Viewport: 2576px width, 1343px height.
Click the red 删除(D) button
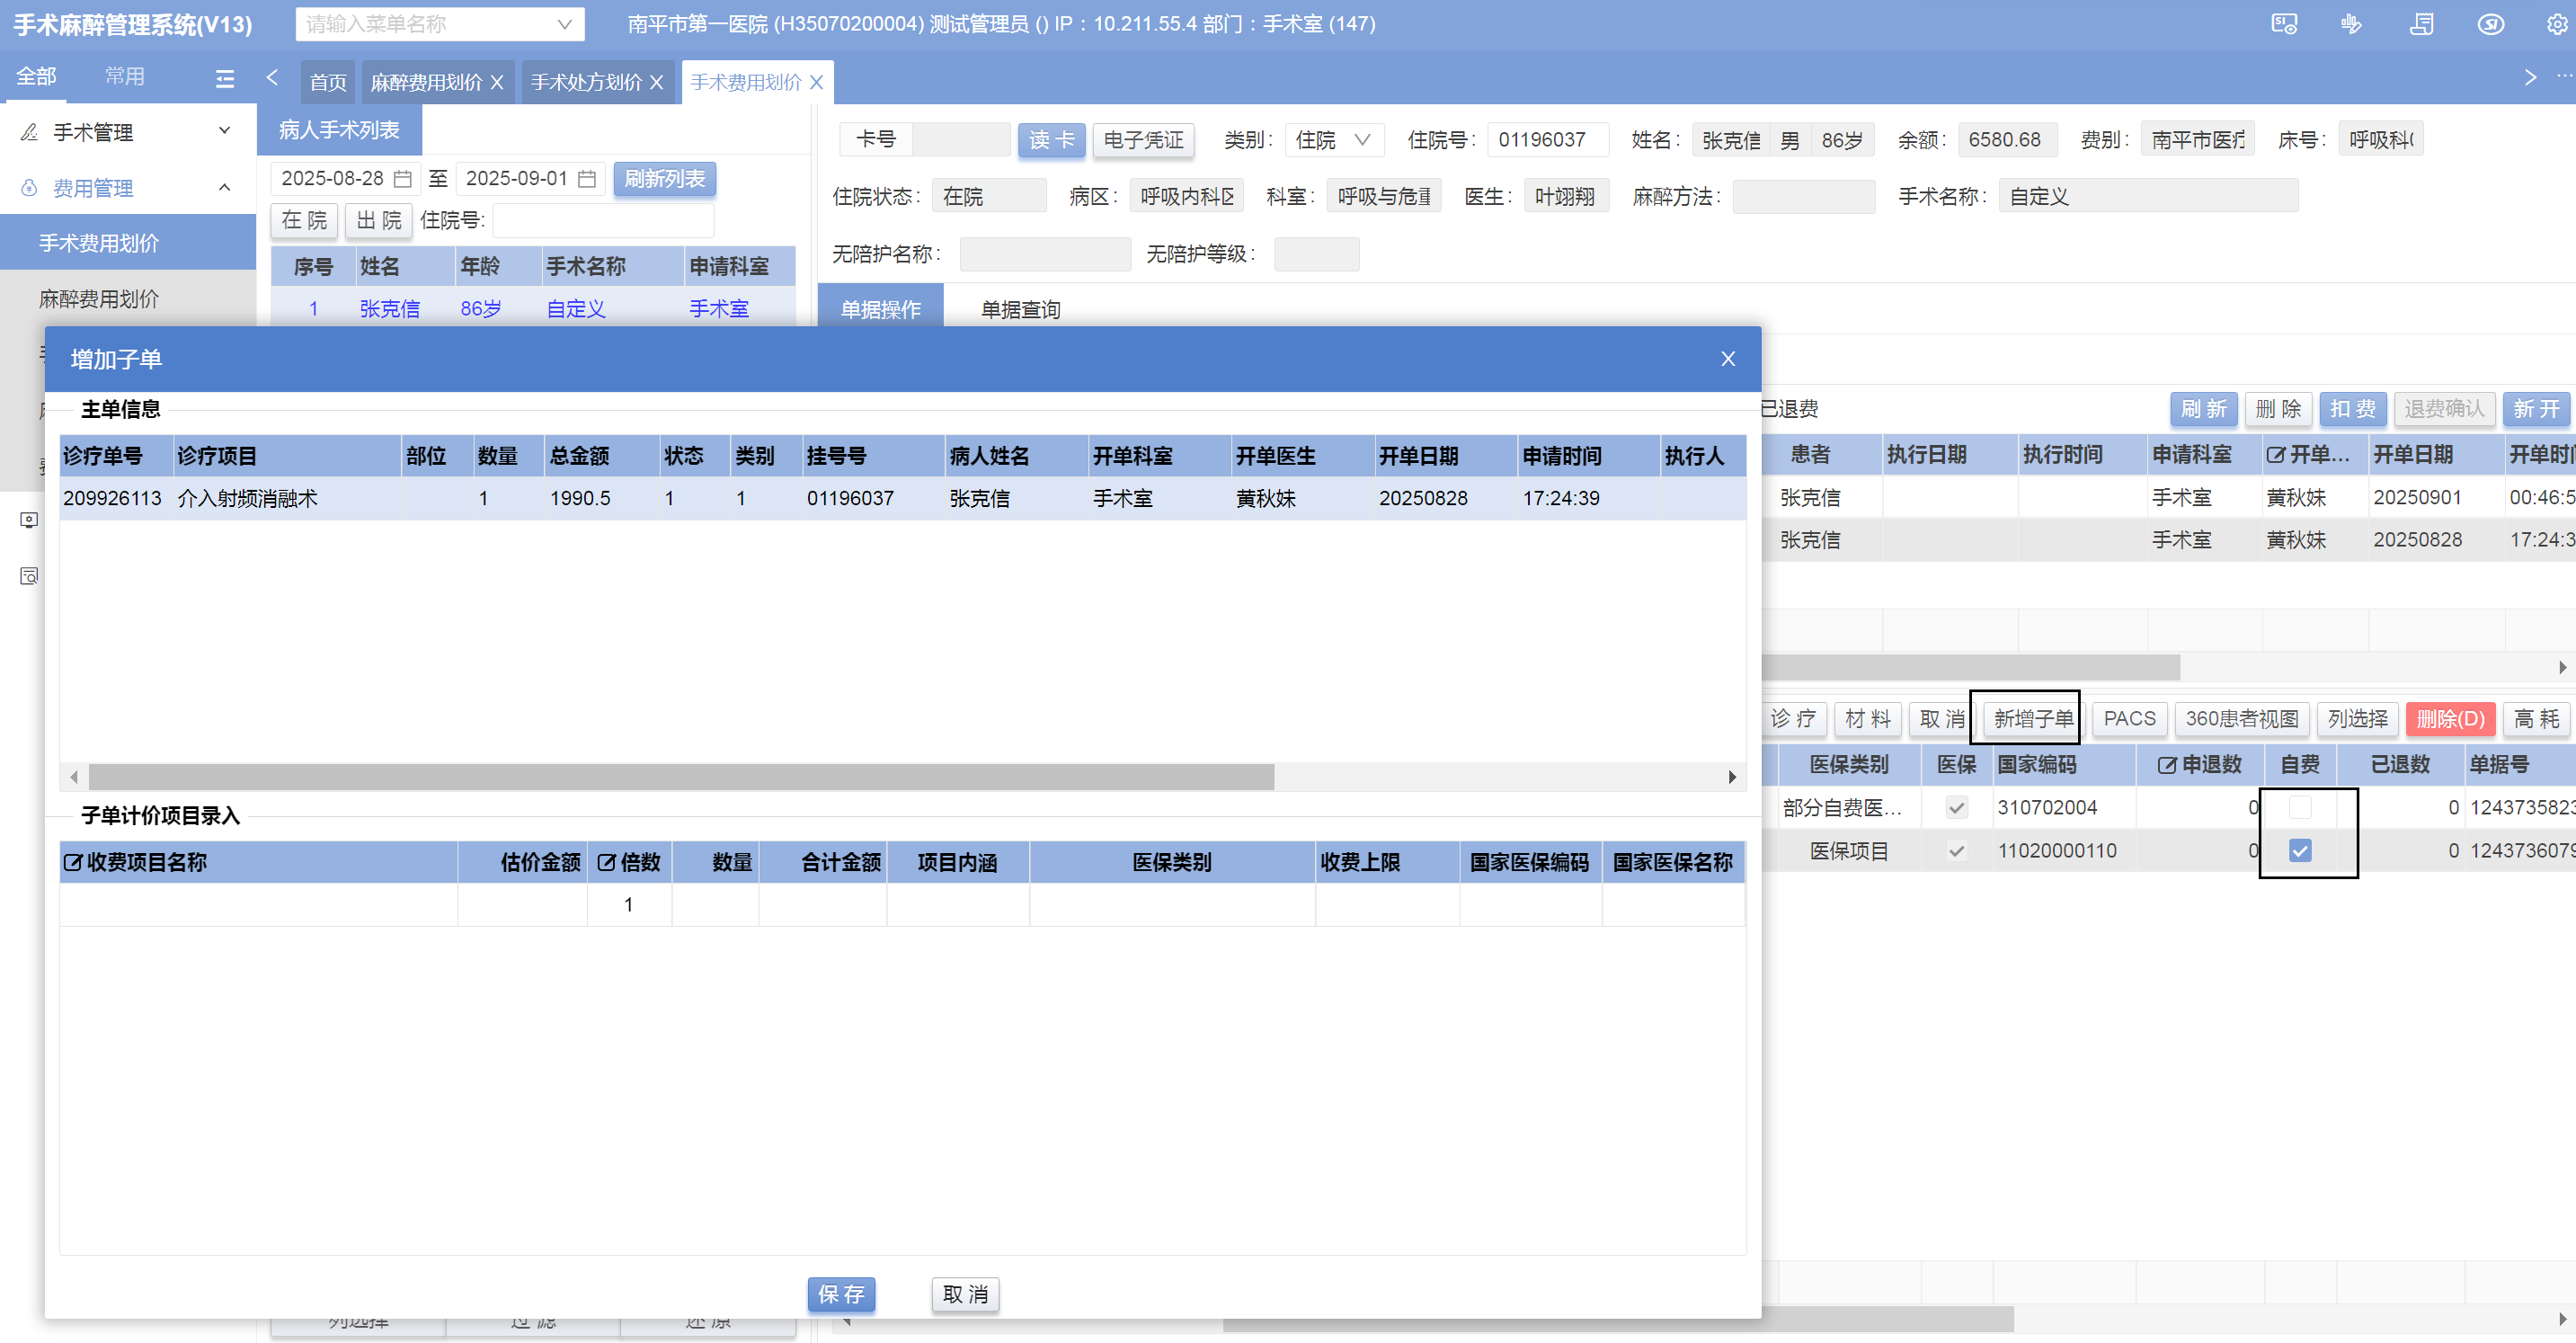2450,719
